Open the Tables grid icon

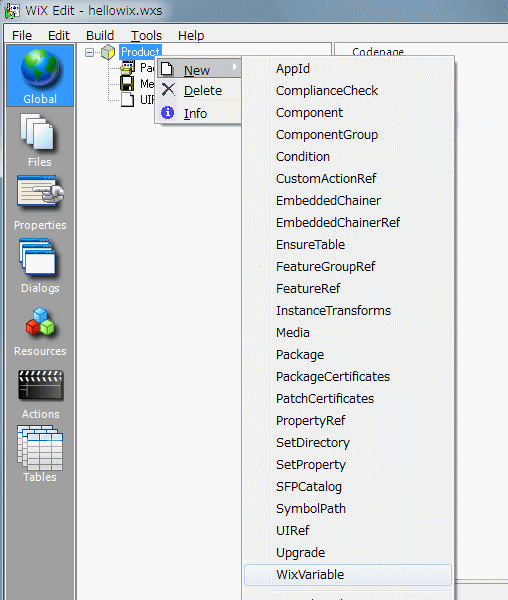[x=40, y=448]
